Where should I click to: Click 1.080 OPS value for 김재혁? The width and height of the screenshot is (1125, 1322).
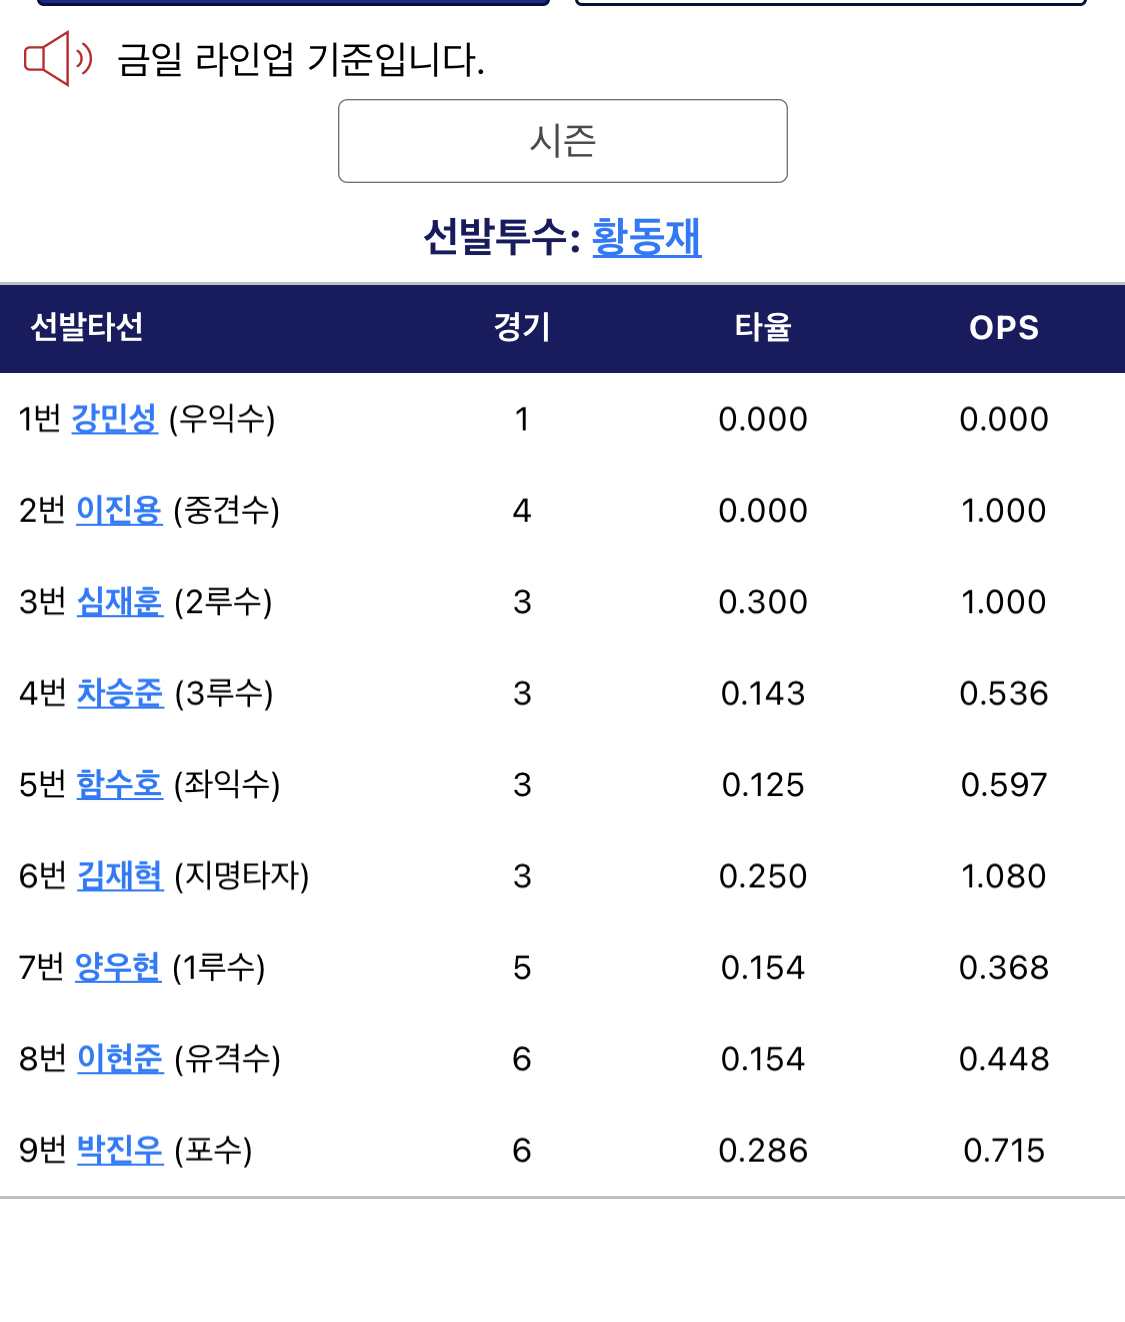click(1003, 876)
